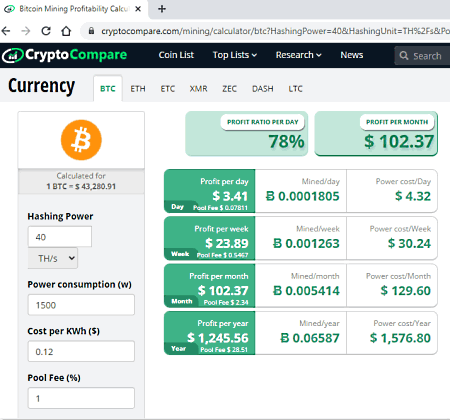
Task: Click the CryptoCompare logo
Action: pyautogui.click(x=64, y=55)
